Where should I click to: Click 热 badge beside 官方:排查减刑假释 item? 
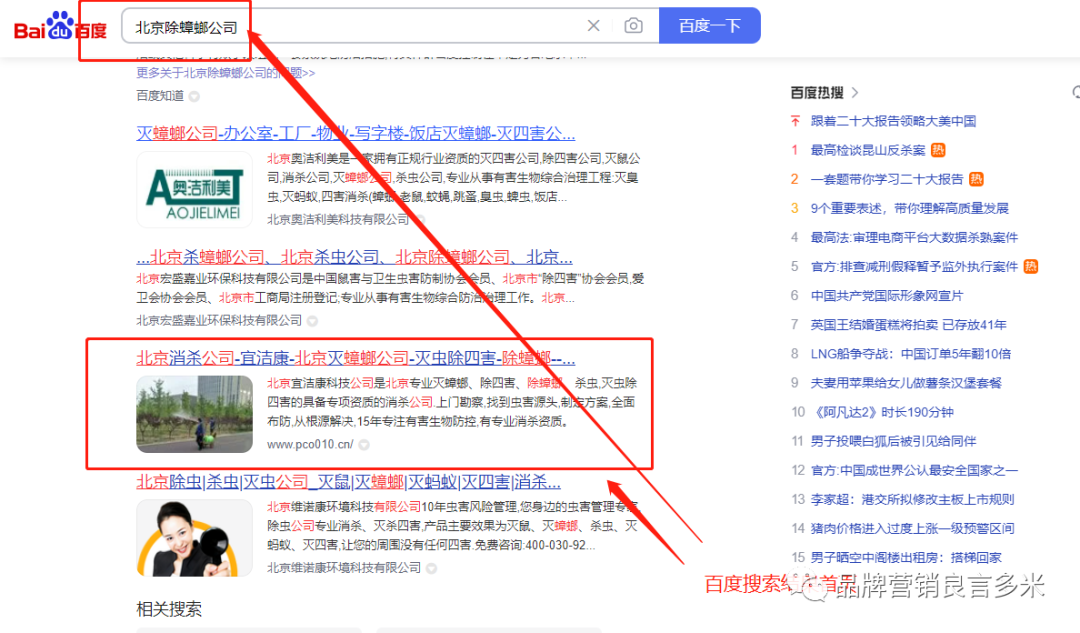point(1030,267)
